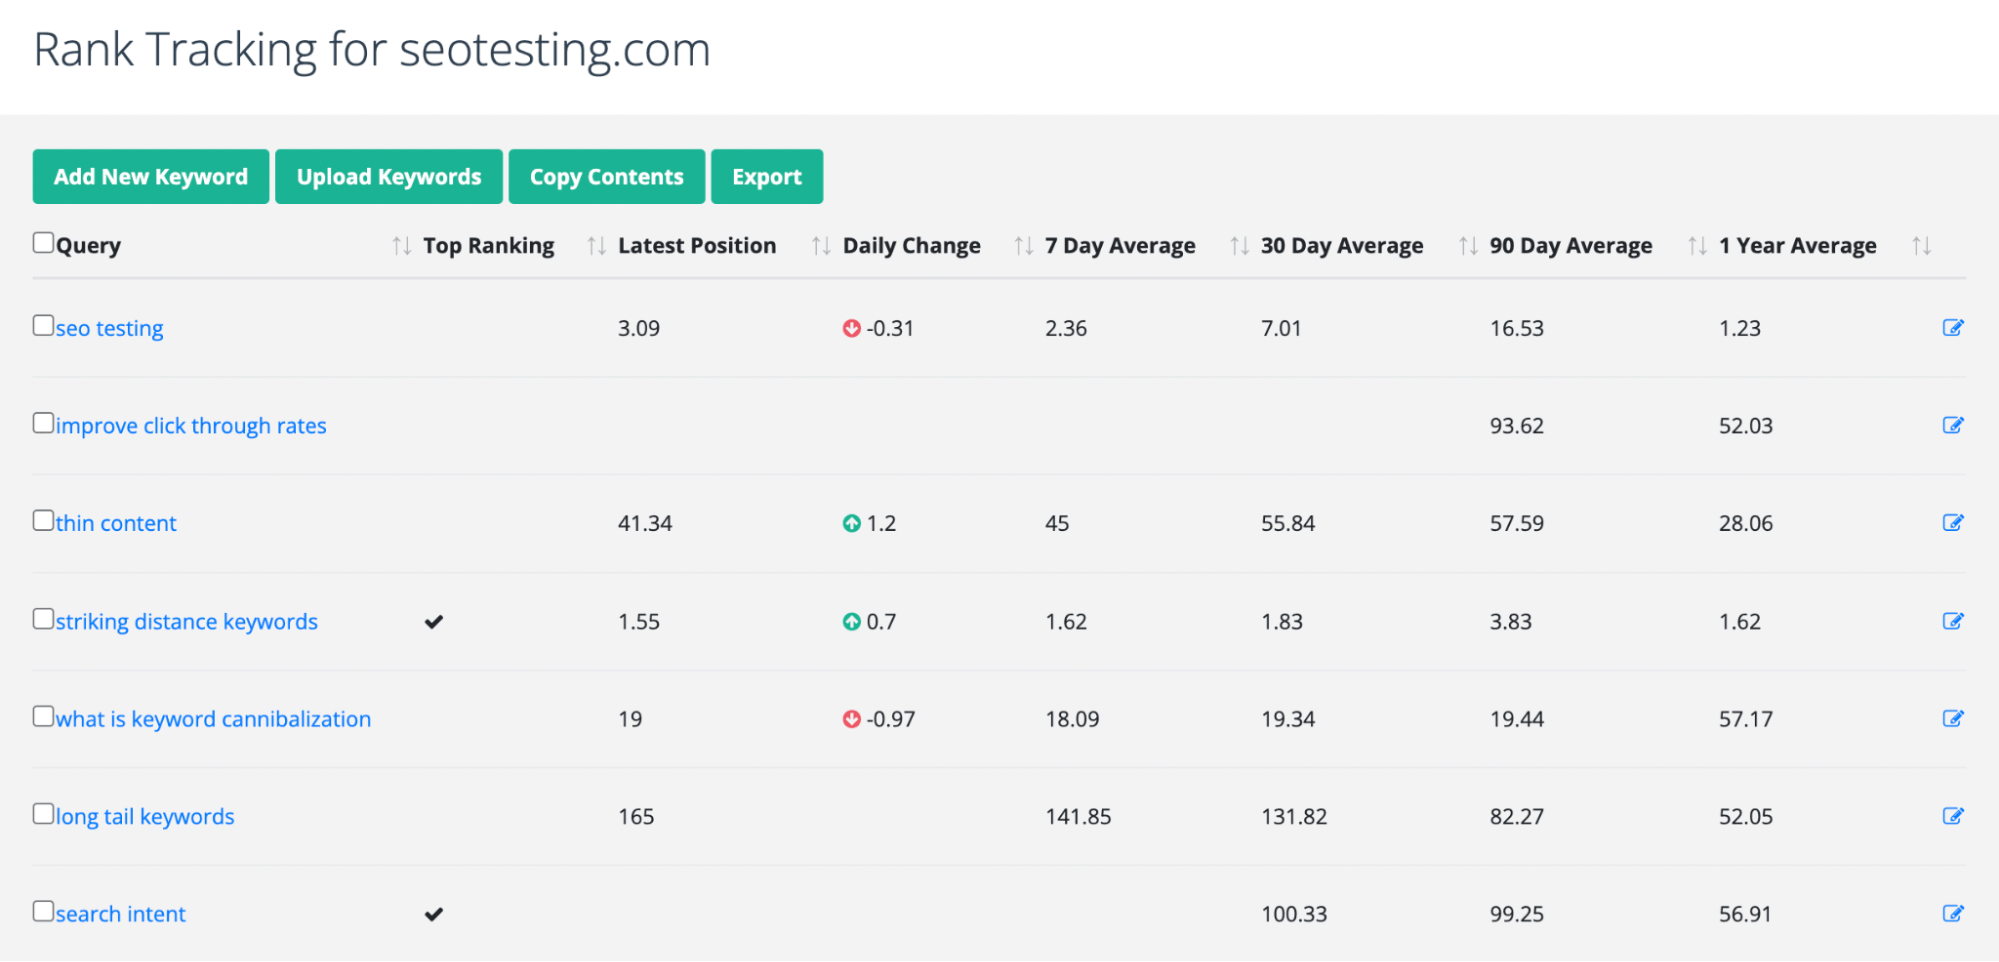This screenshot has height=962, width=1999.
Task: Sort by 7 Day Average arrows
Action: click(1239, 246)
